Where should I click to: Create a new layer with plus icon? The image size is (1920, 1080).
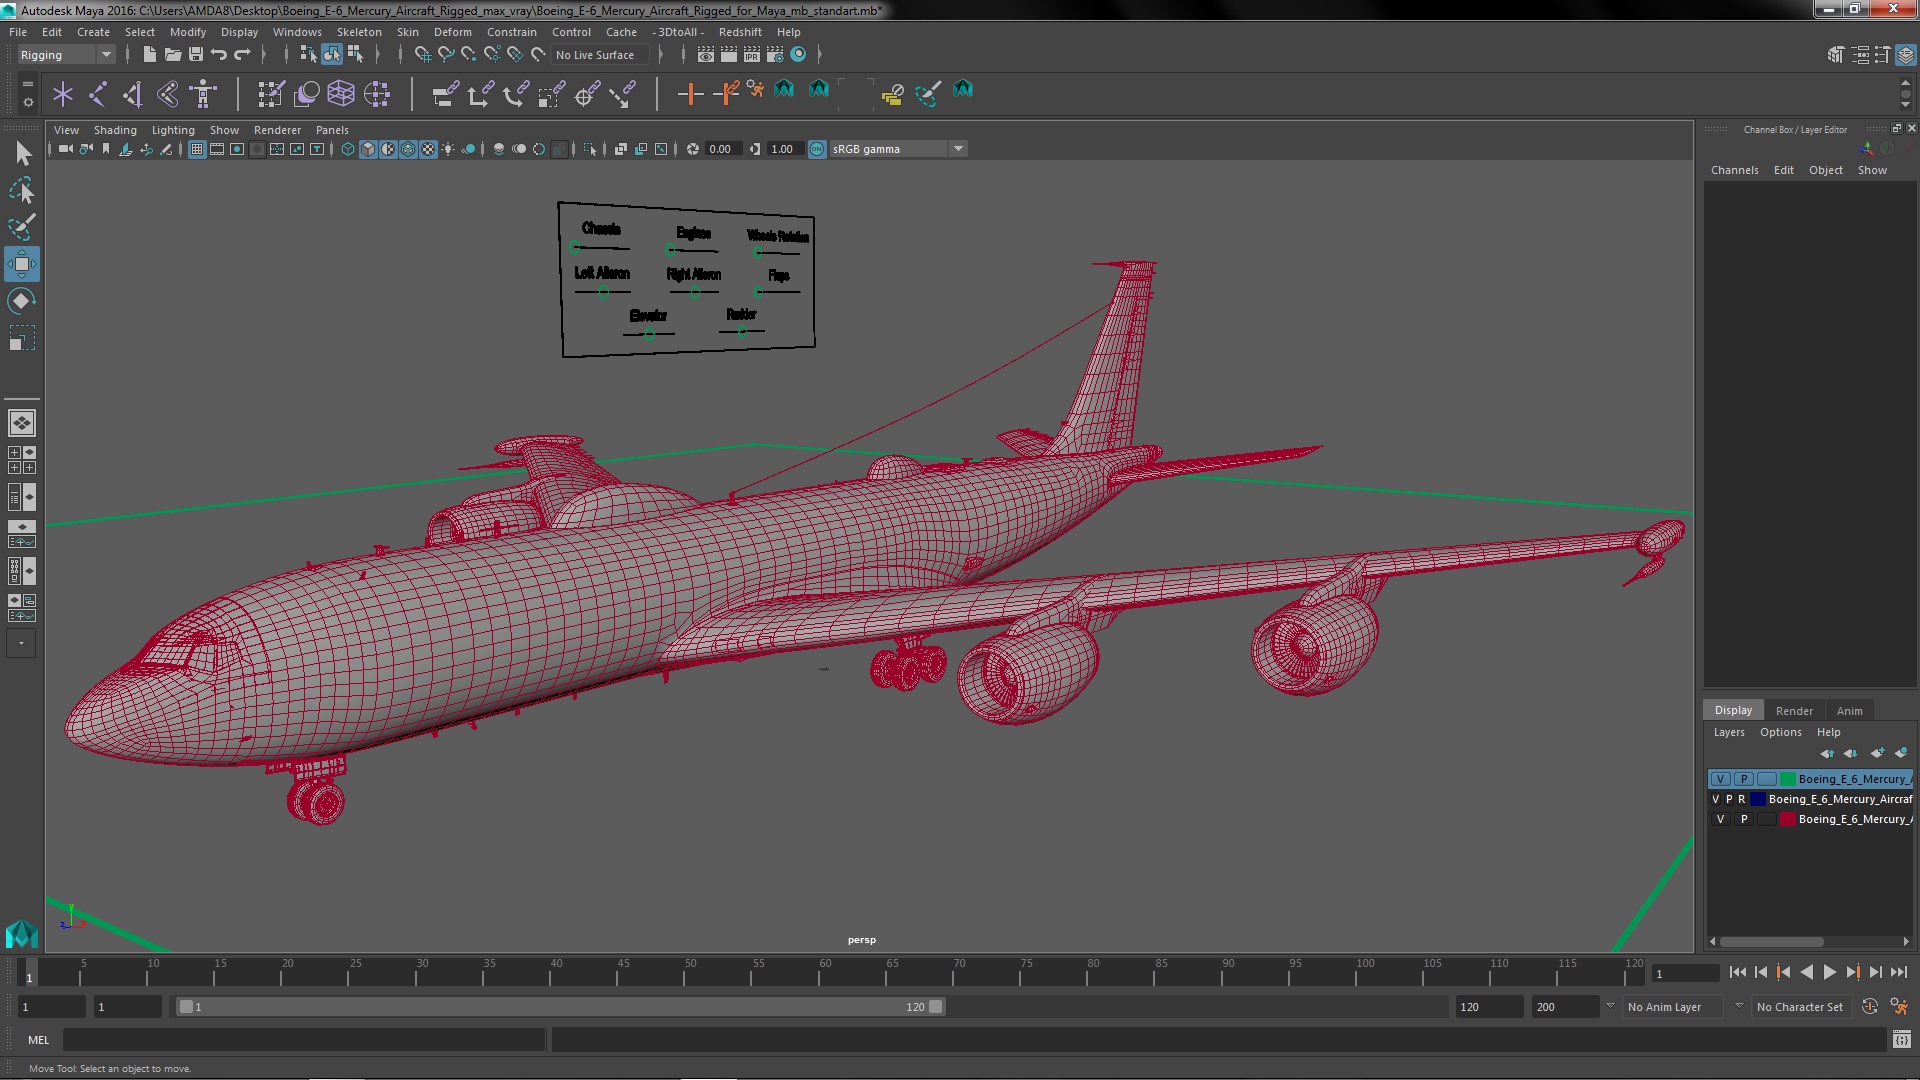pyautogui.click(x=1877, y=753)
